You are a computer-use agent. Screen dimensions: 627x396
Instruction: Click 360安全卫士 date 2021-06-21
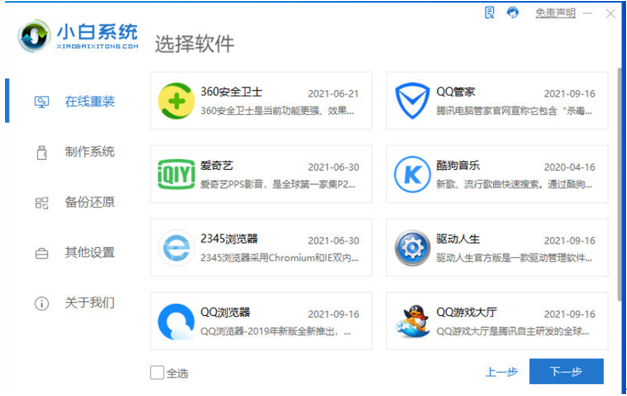click(x=333, y=94)
